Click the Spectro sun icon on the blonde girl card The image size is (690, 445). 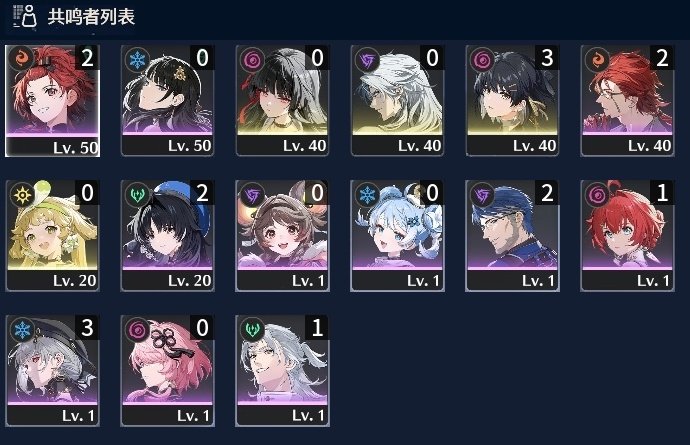(x=22, y=194)
